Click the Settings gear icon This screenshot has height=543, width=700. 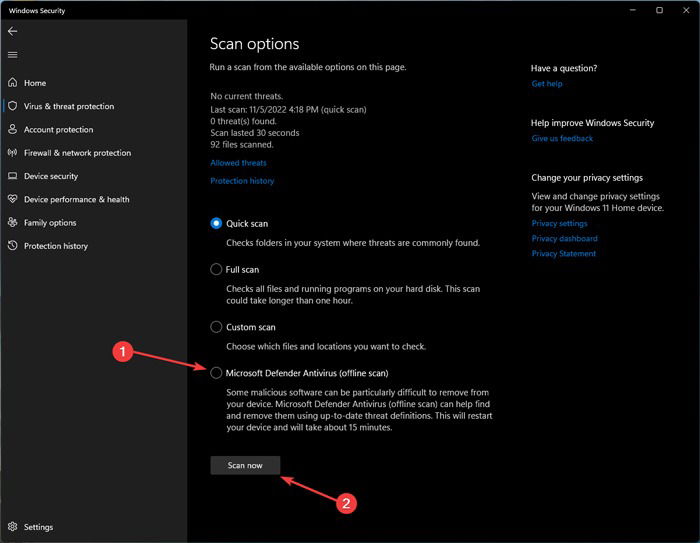coord(12,526)
